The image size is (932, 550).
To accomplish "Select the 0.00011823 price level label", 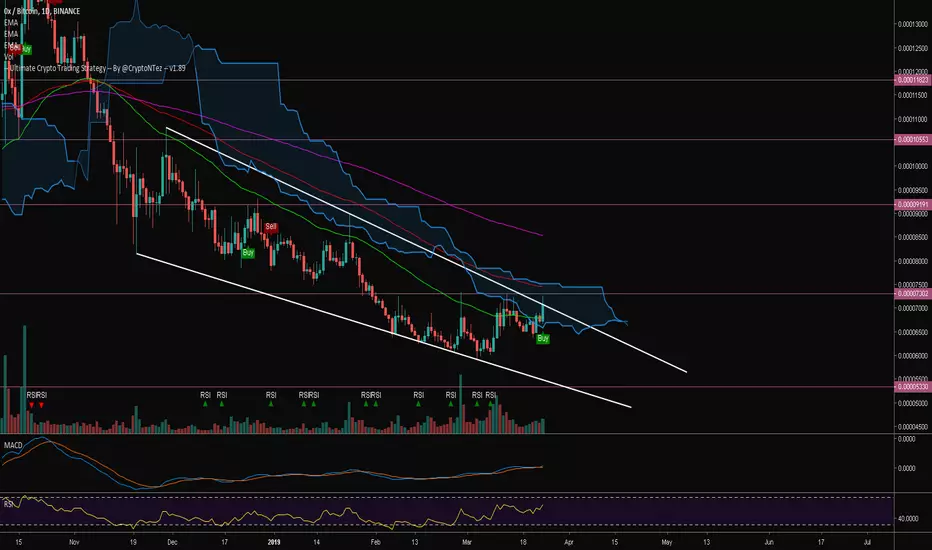I will pos(912,80).
